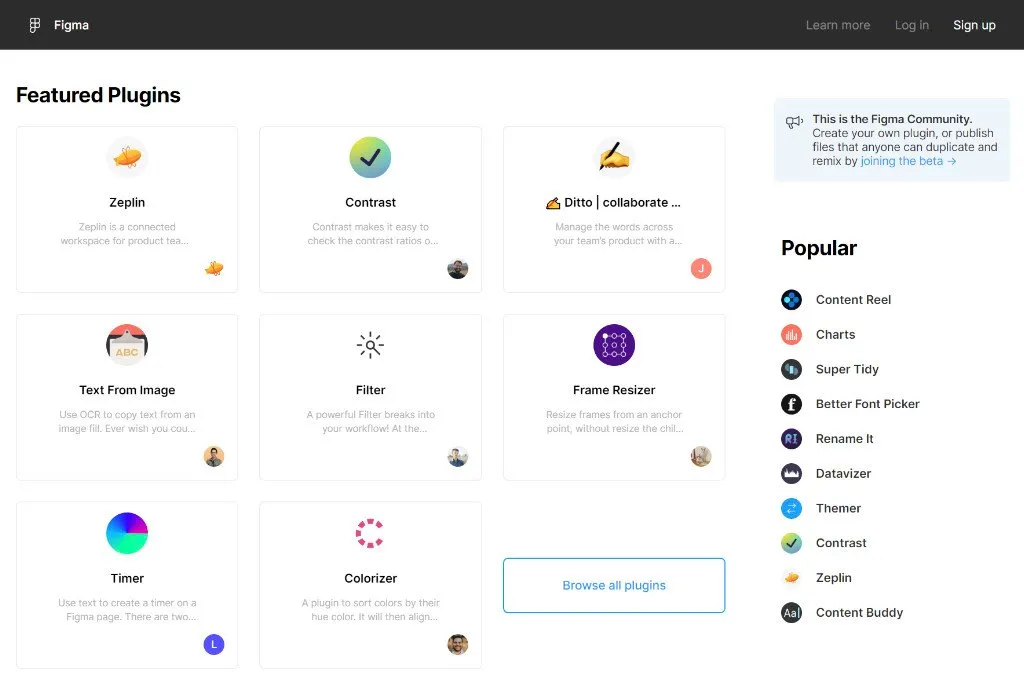The height and width of the screenshot is (680, 1024).
Task: Open the L author avatar on Timer card
Action: (214, 645)
